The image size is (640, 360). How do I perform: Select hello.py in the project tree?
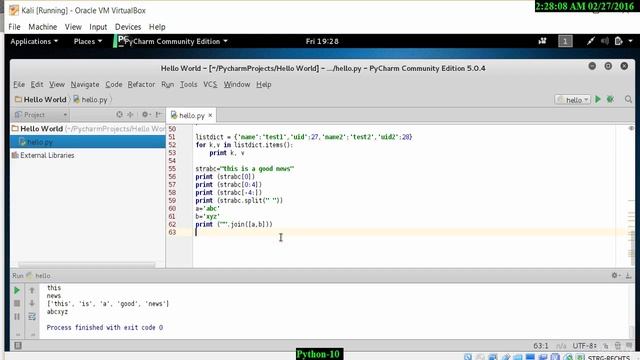88,142
